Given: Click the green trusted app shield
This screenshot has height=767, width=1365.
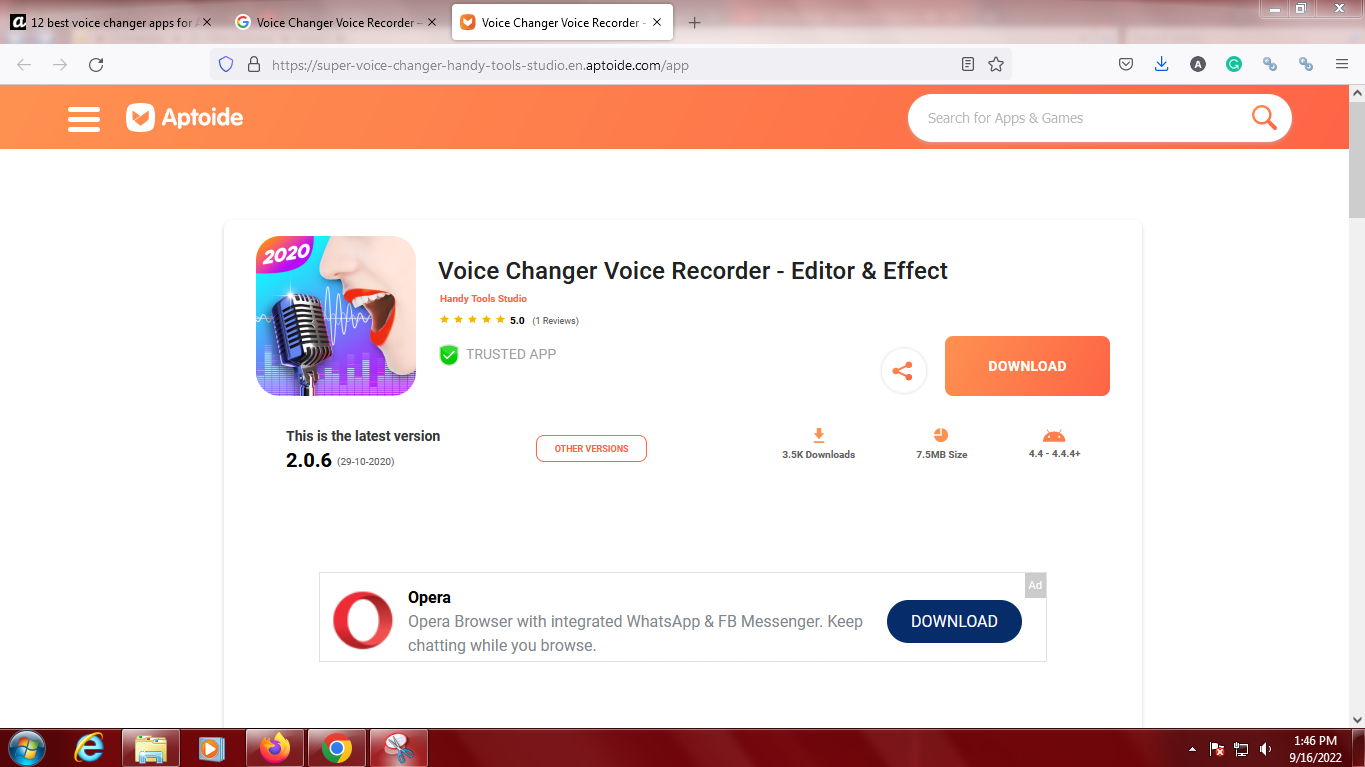Looking at the screenshot, I should [449, 354].
